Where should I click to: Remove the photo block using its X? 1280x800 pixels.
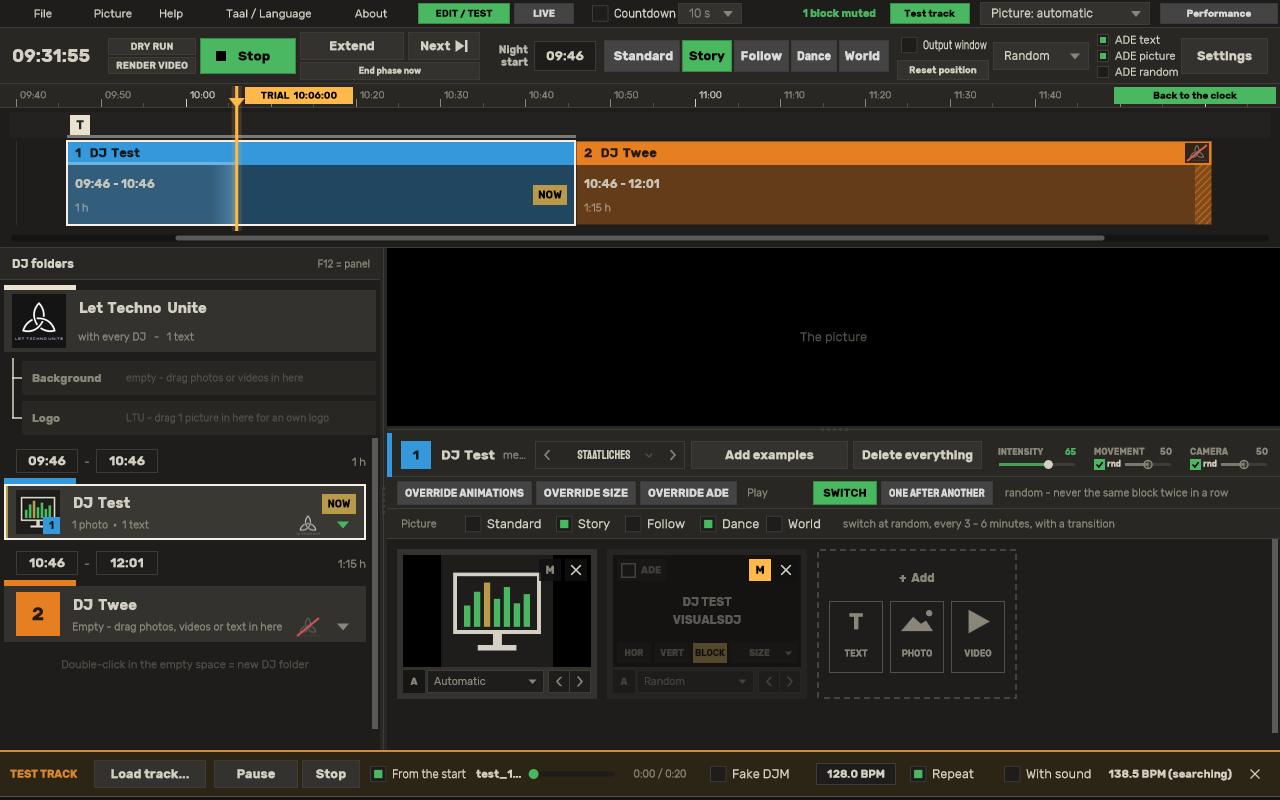tap(576, 570)
